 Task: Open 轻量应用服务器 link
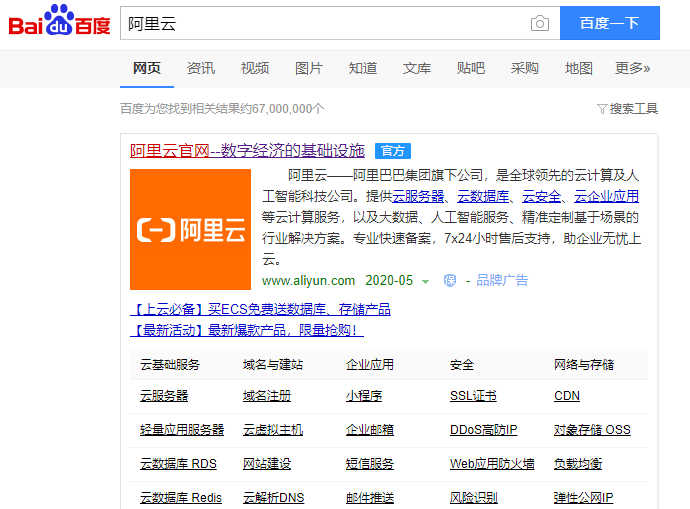point(182,430)
